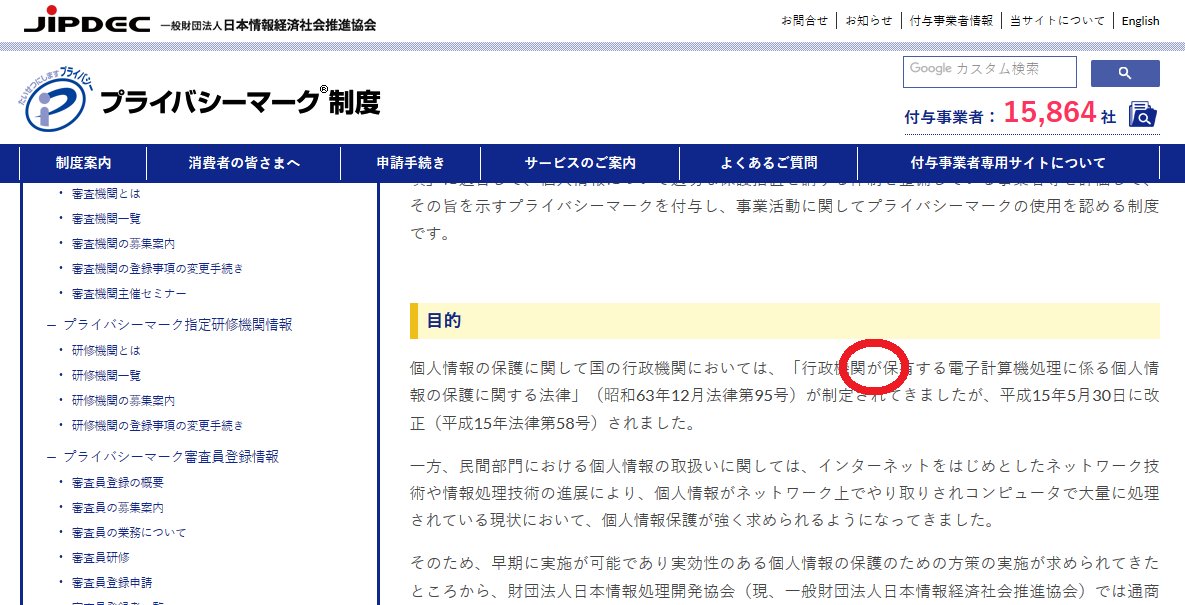Viewport: 1185px width, 605px height.
Task: Open sidebar link 審査機関の募集案内
Action: click(x=123, y=244)
